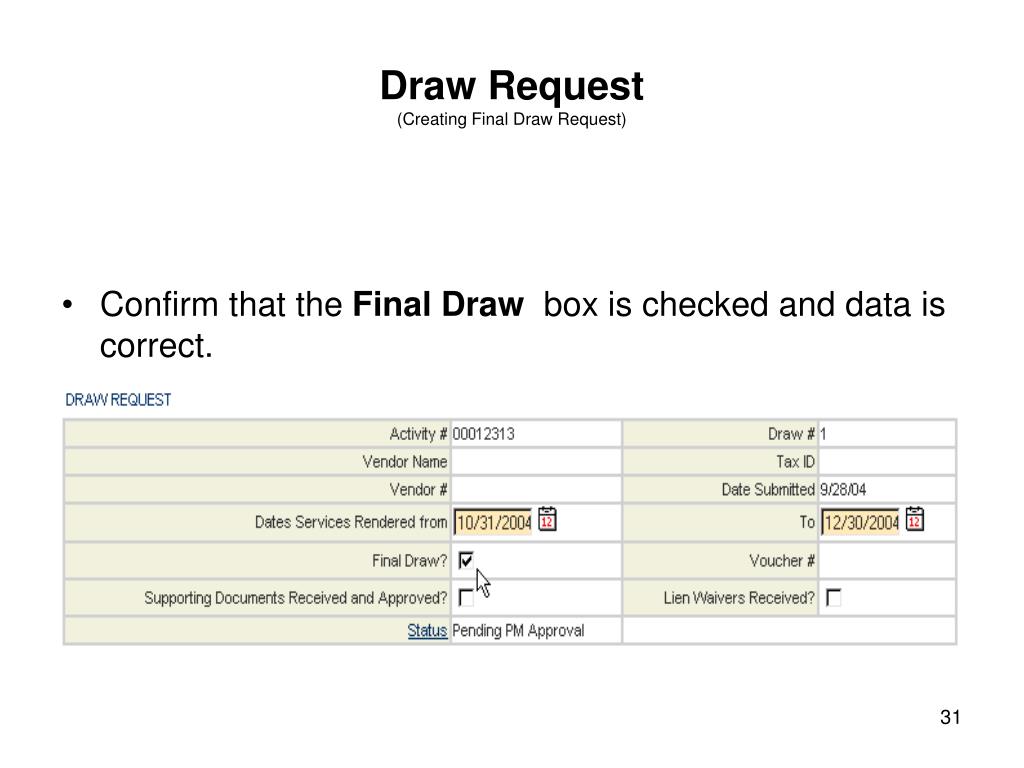
Task: Click the DRAW REQUEST section heading
Action: [x=118, y=400]
